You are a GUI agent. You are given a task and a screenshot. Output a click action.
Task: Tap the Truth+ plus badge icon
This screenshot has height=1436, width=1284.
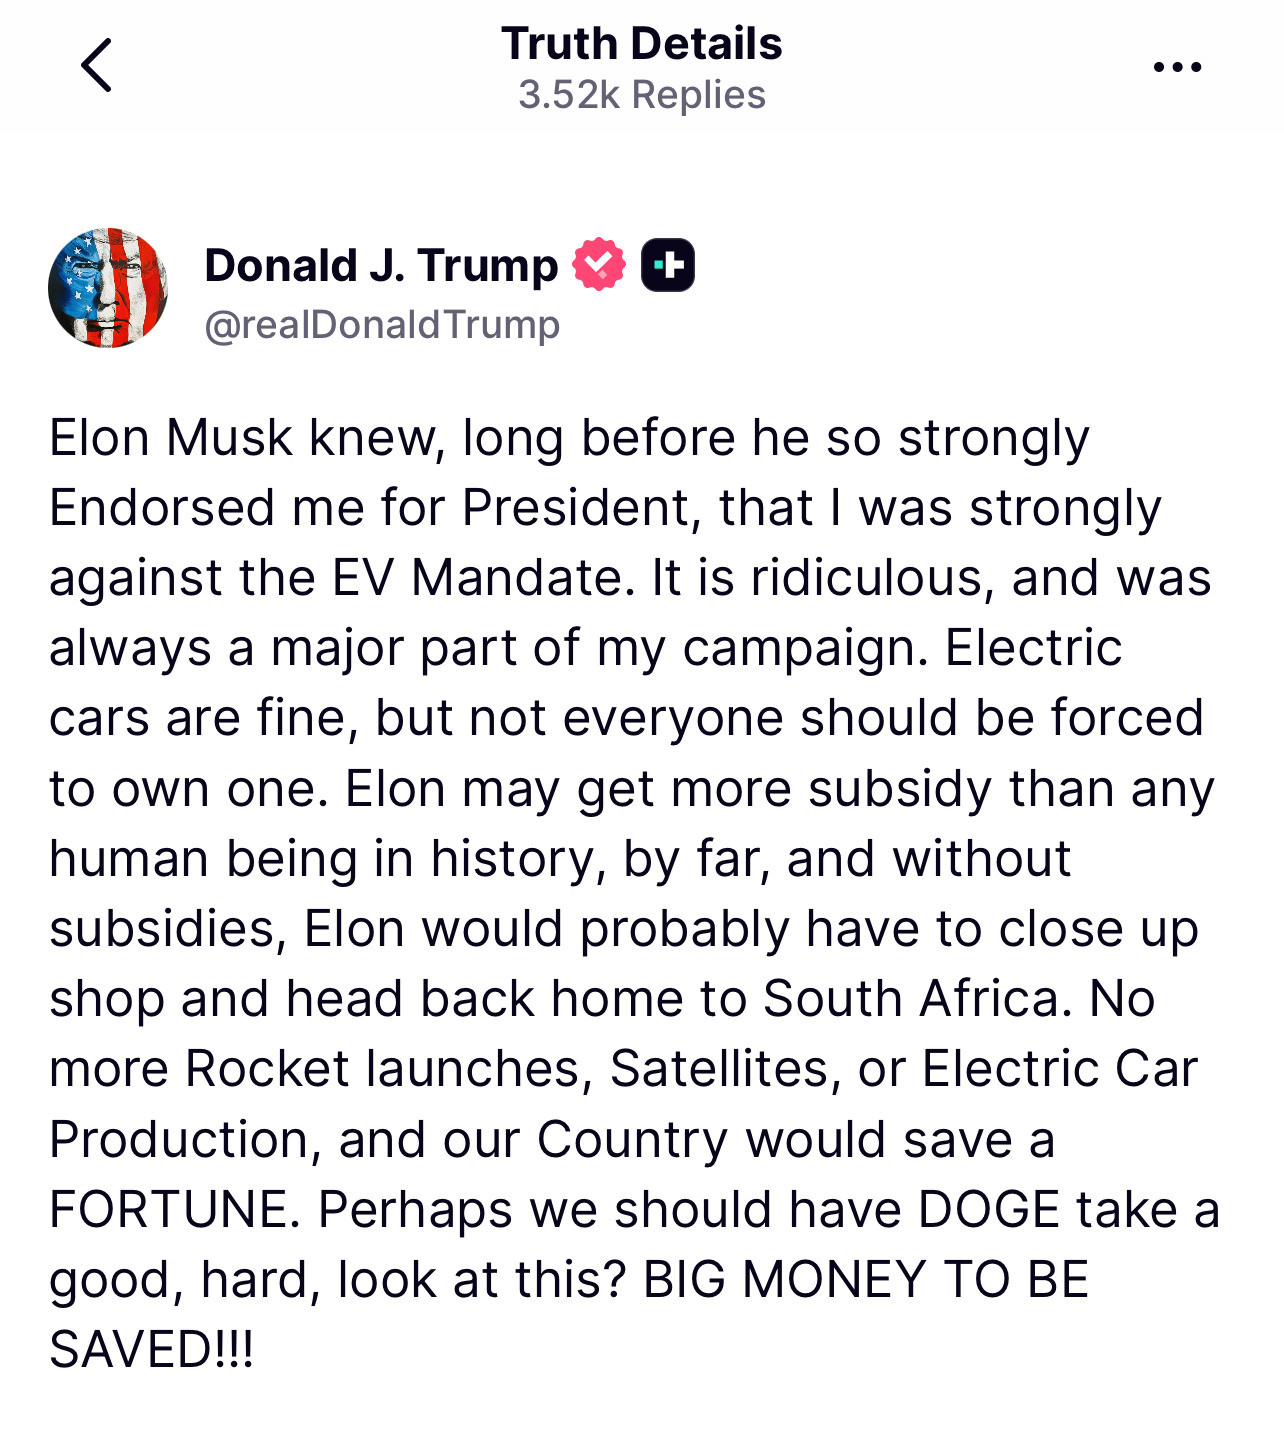pyautogui.click(x=667, y=265)
